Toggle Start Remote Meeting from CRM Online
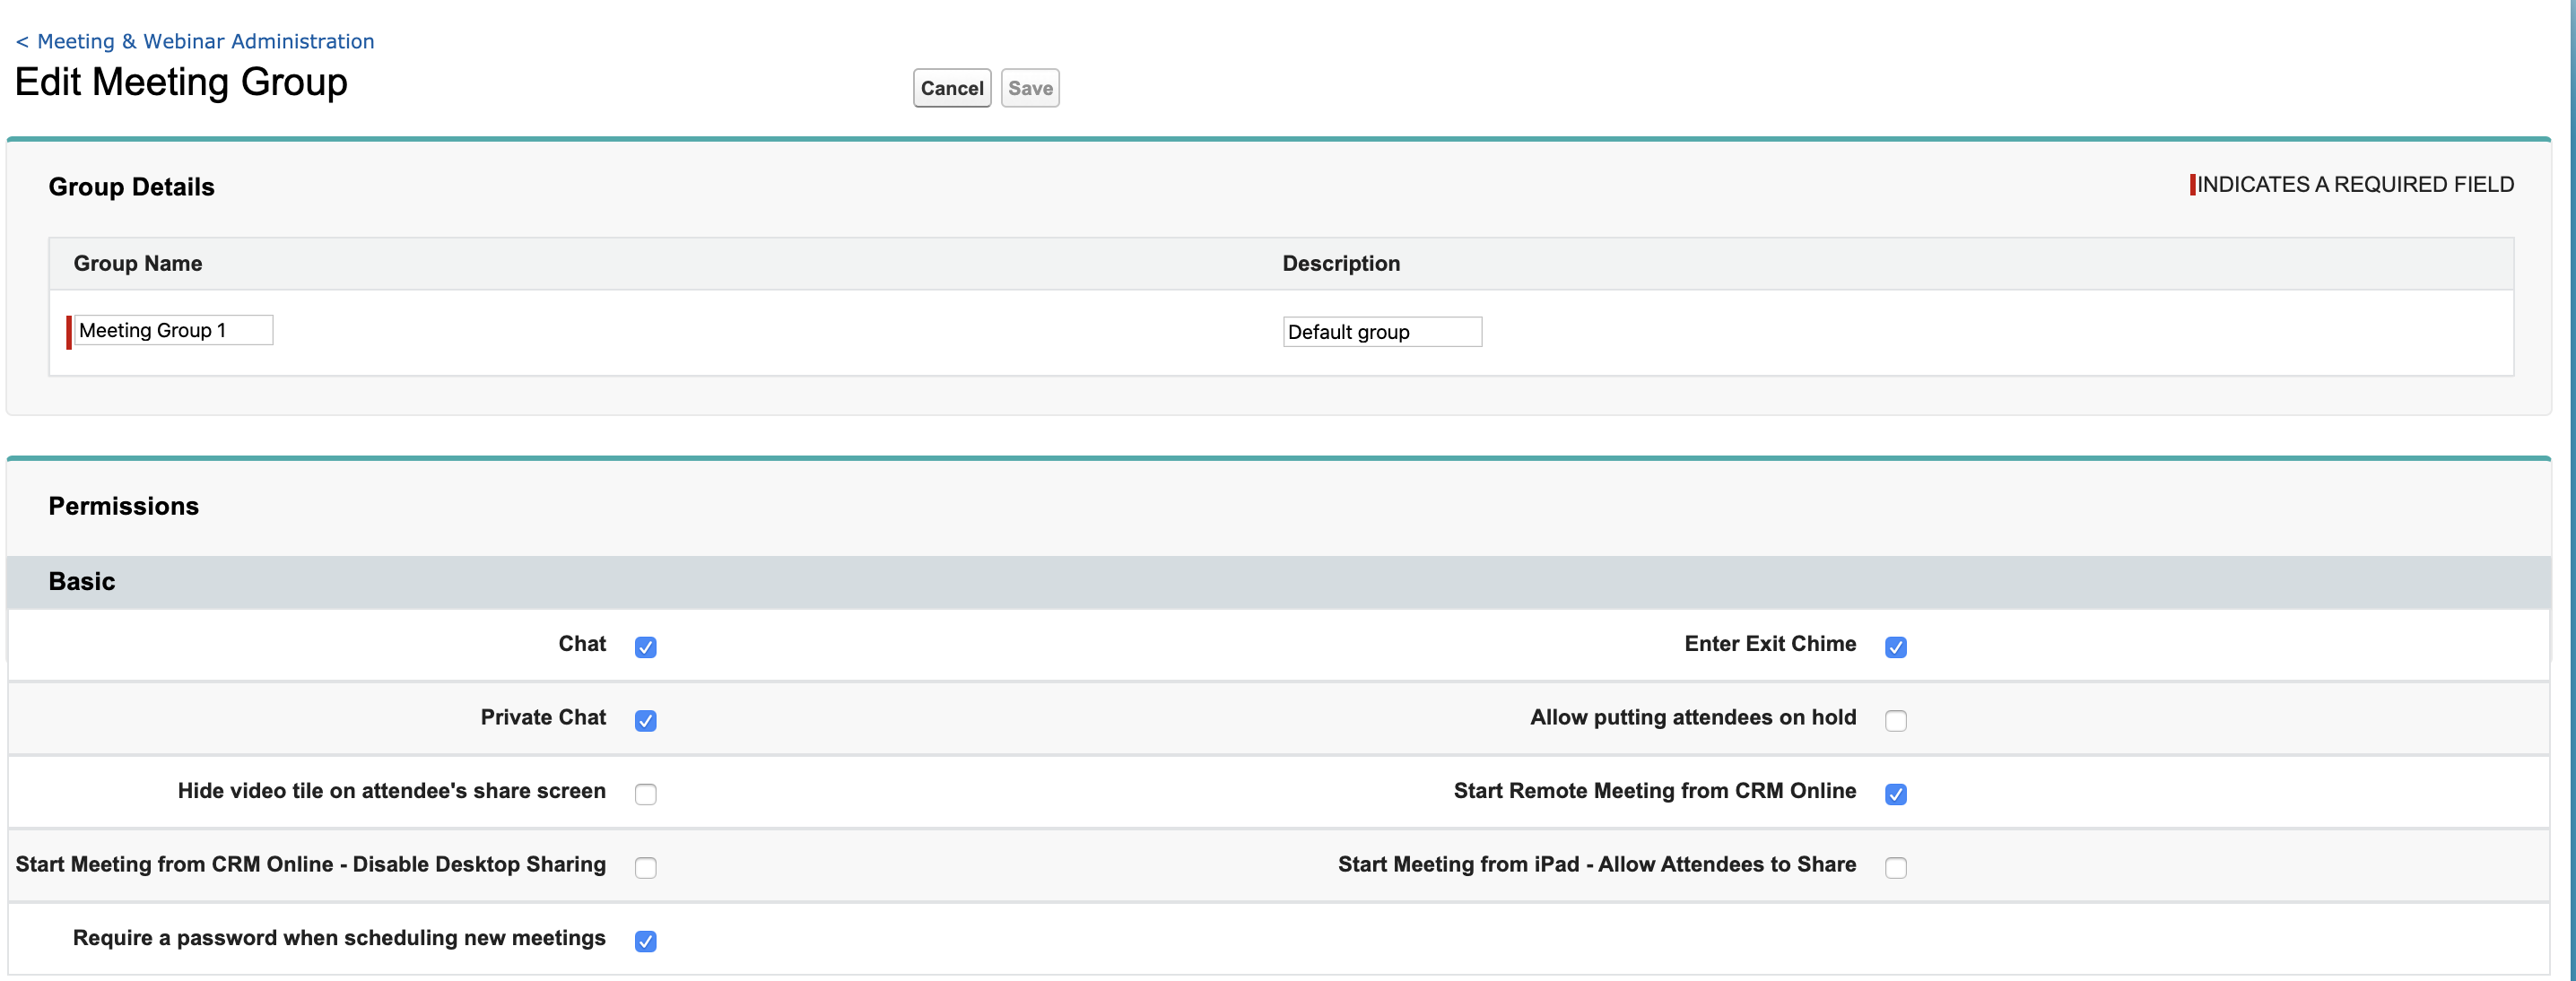The image size is (2576, 981). coord(1895,794)
